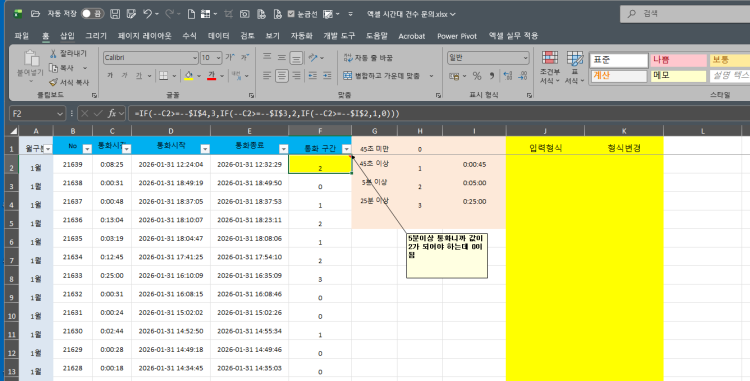Image resolution: width=750 pixels, height=381 pixels.
Task: Select cell showing 0:25:00 in column I
Action: [x=474, y=202]
